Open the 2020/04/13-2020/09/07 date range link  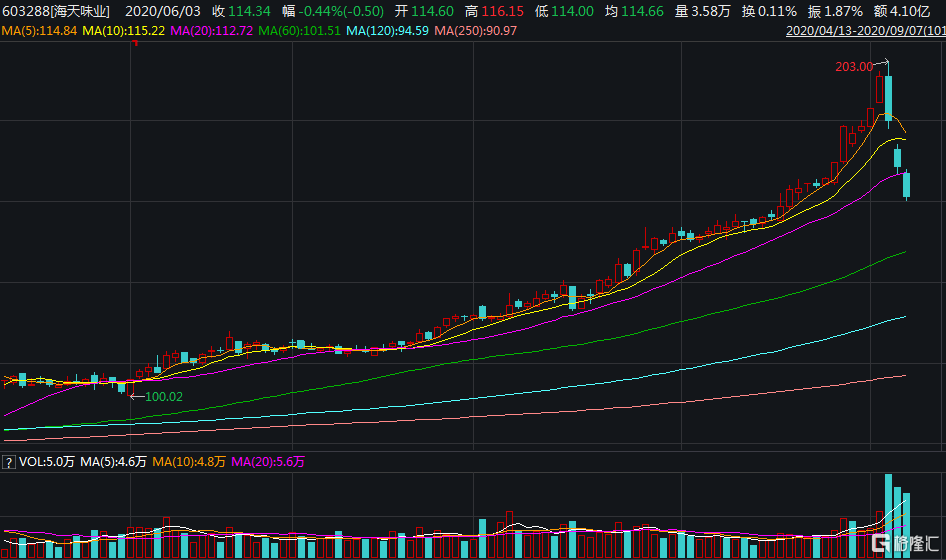coord(866,30)
